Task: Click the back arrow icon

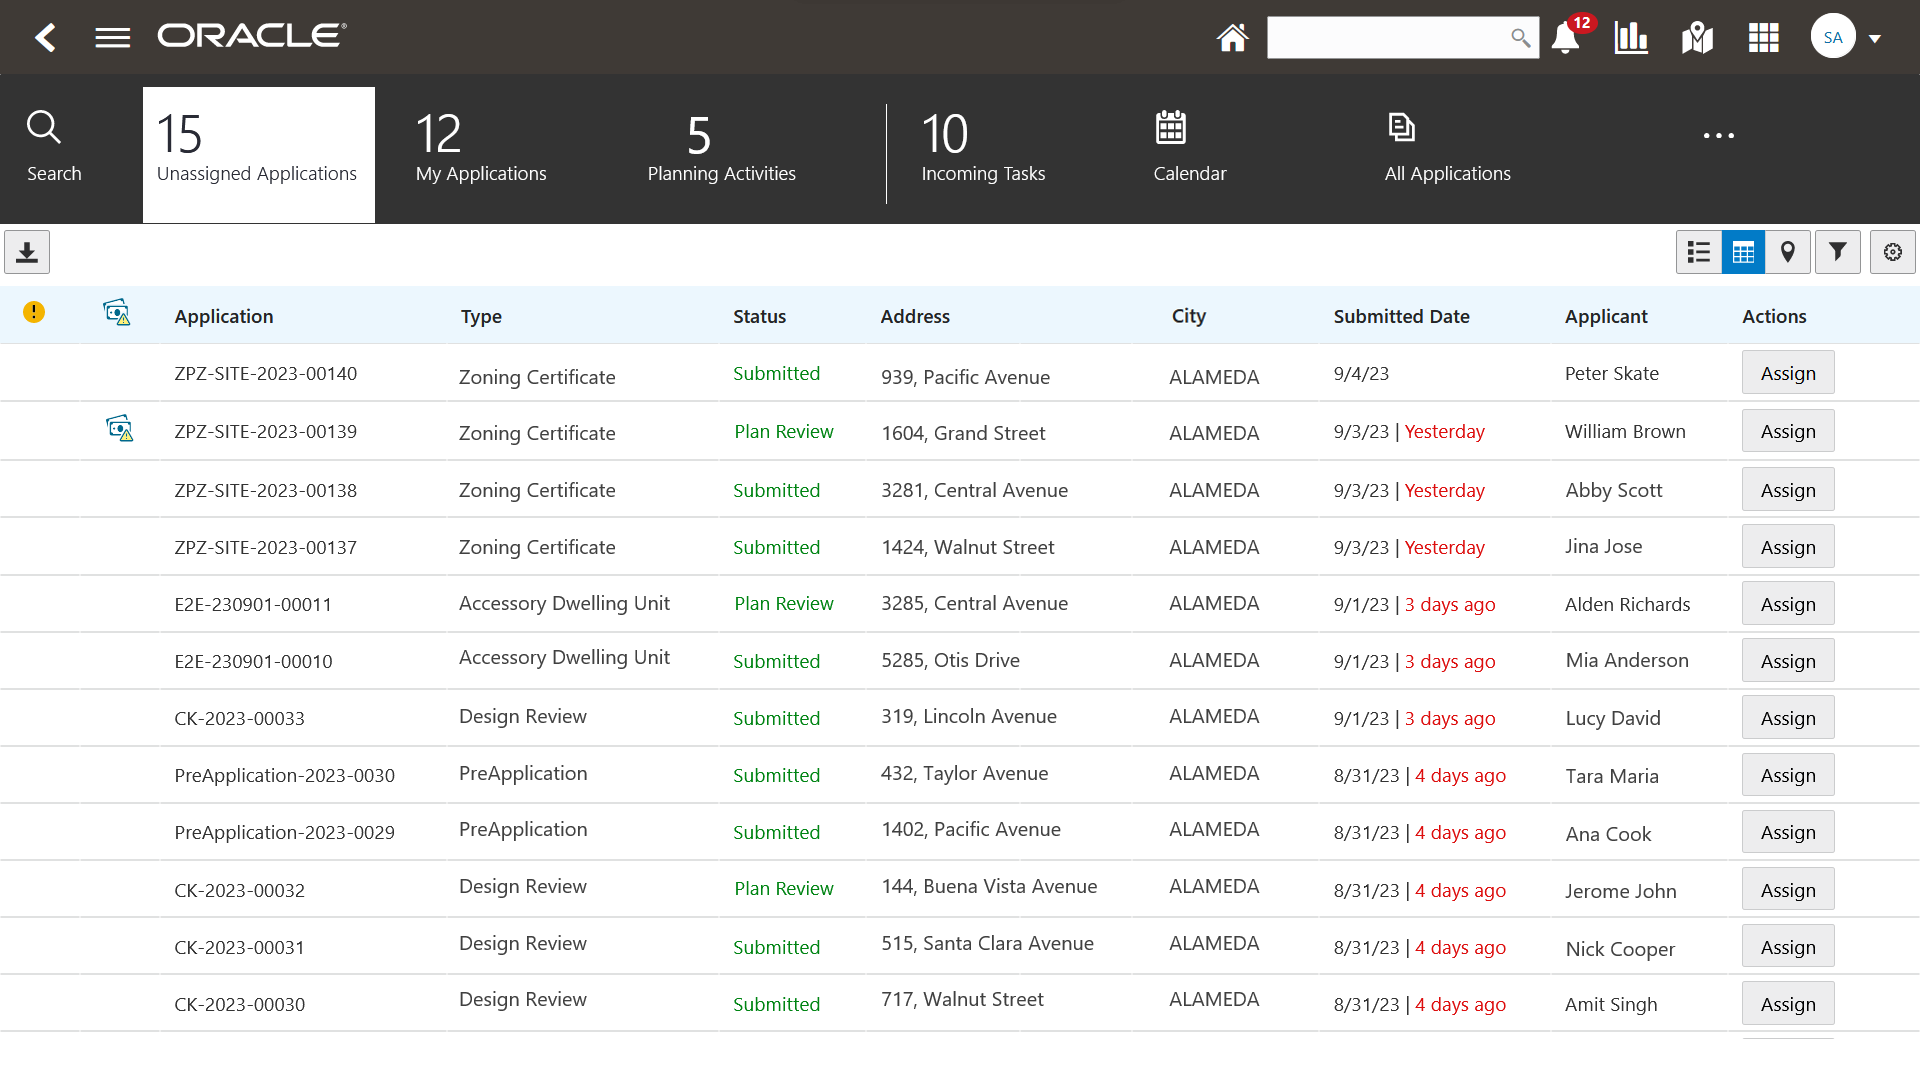Action: 45,38
